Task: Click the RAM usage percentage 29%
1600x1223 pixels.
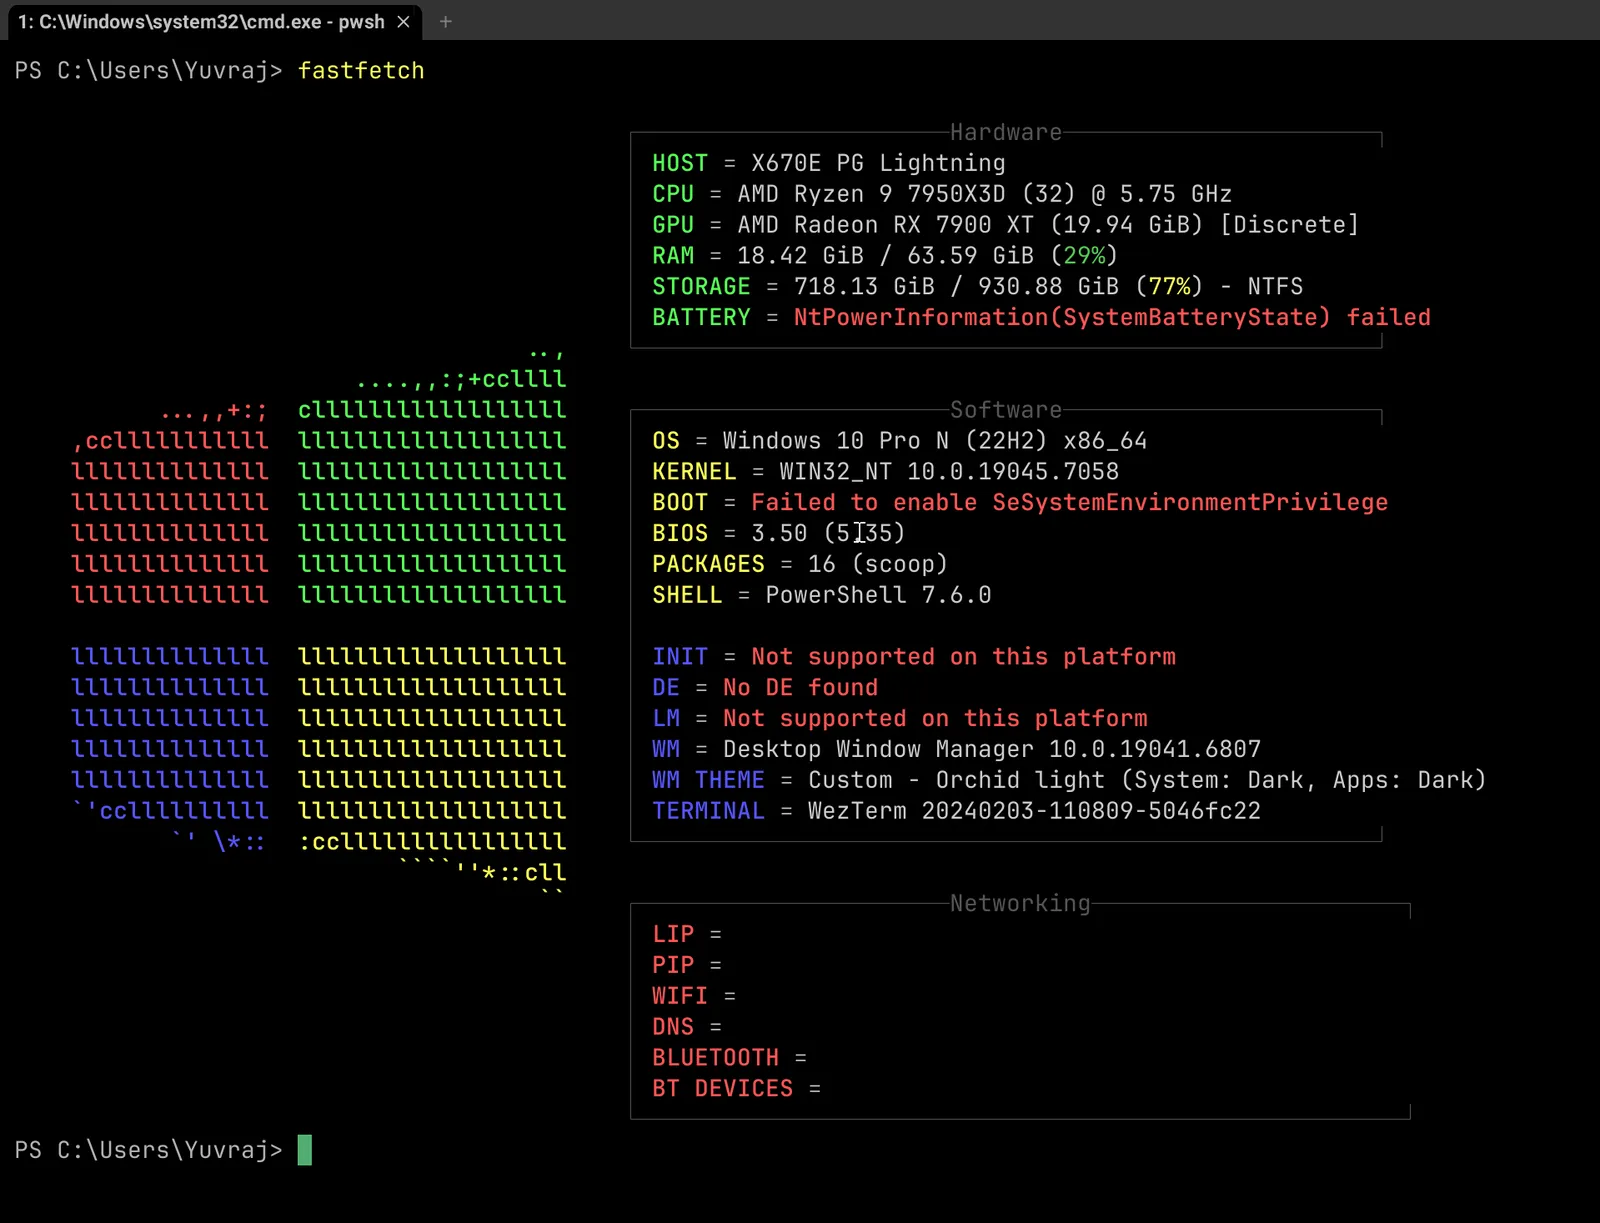Action: pyautogui.click(x=1088, y=256)
